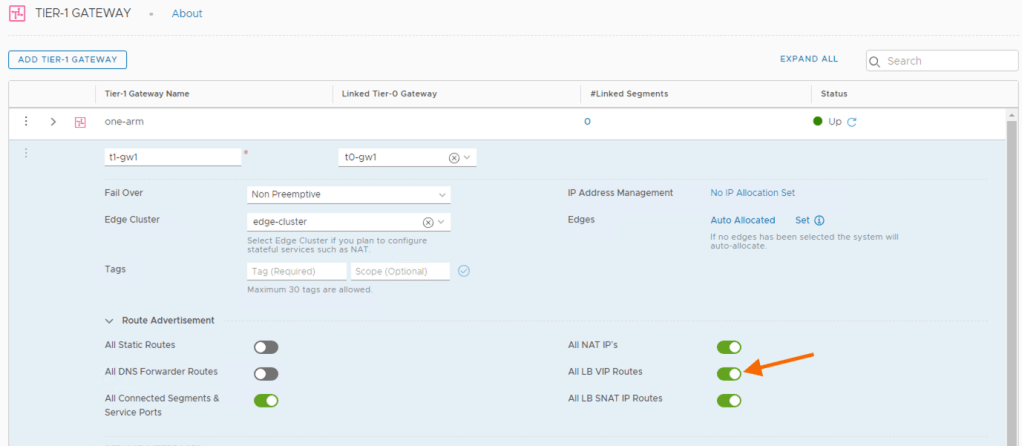Image resolution: width=1022 pixels, height=446 pixels.
Task: Disable the All LB VIP Routes toggle
Action: 729,373
